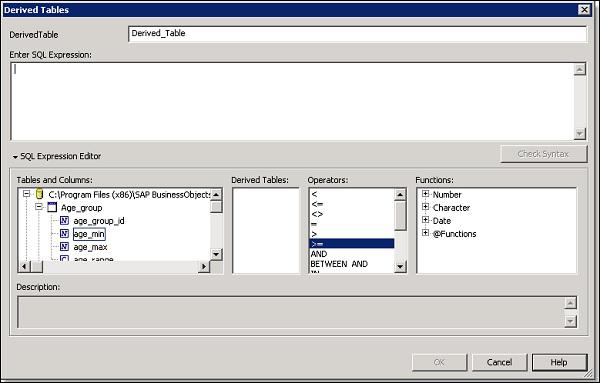
Task: Click inside the SQL Expression text area
Action: tap(292, 101)
